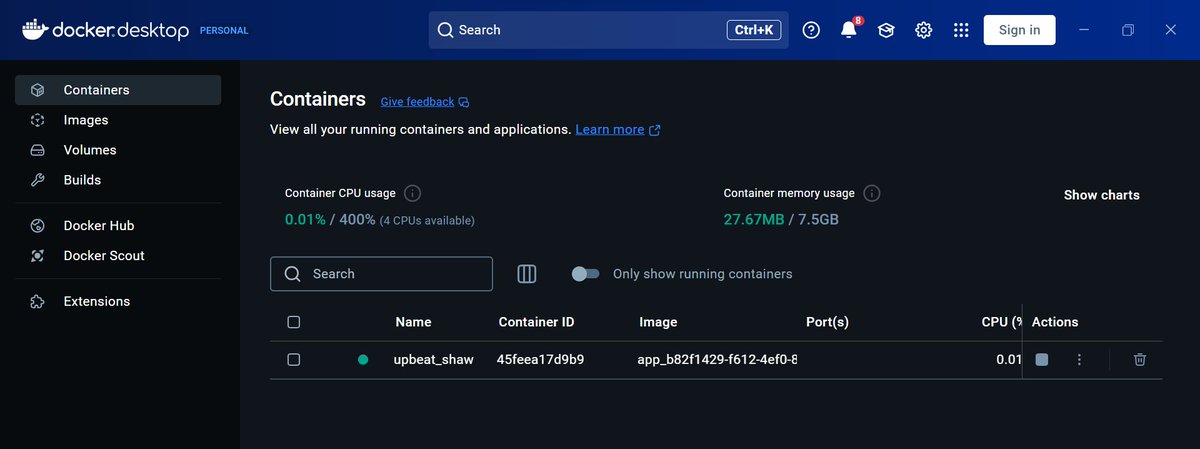Open Settings gear icon in header
The width and height of the screenshot is (1200, 449).
click(924, 30)
